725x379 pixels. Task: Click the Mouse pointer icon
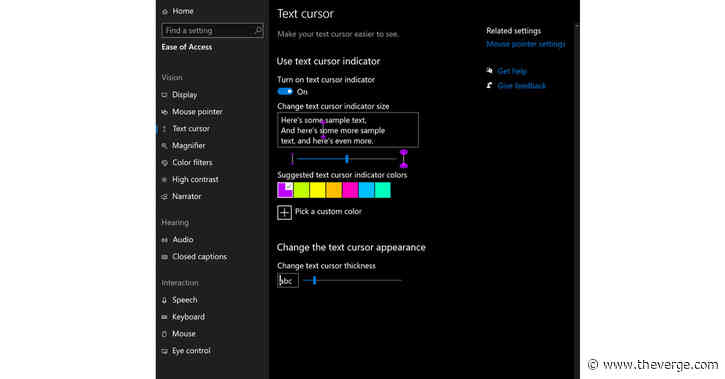(165, 112)
